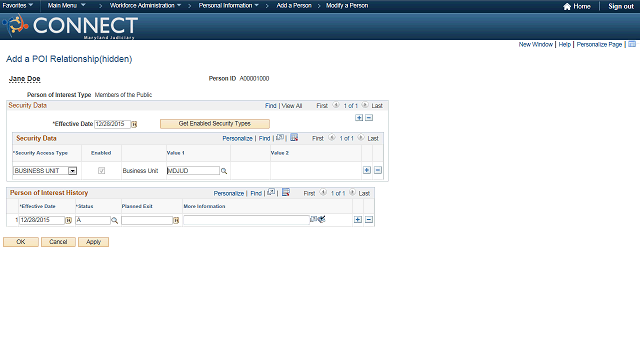Image resolution: width=640 pixels, height=360 pixels.
Task: Toggle the Enabled checkbox for Business Unit
Action: click(101, 171)
